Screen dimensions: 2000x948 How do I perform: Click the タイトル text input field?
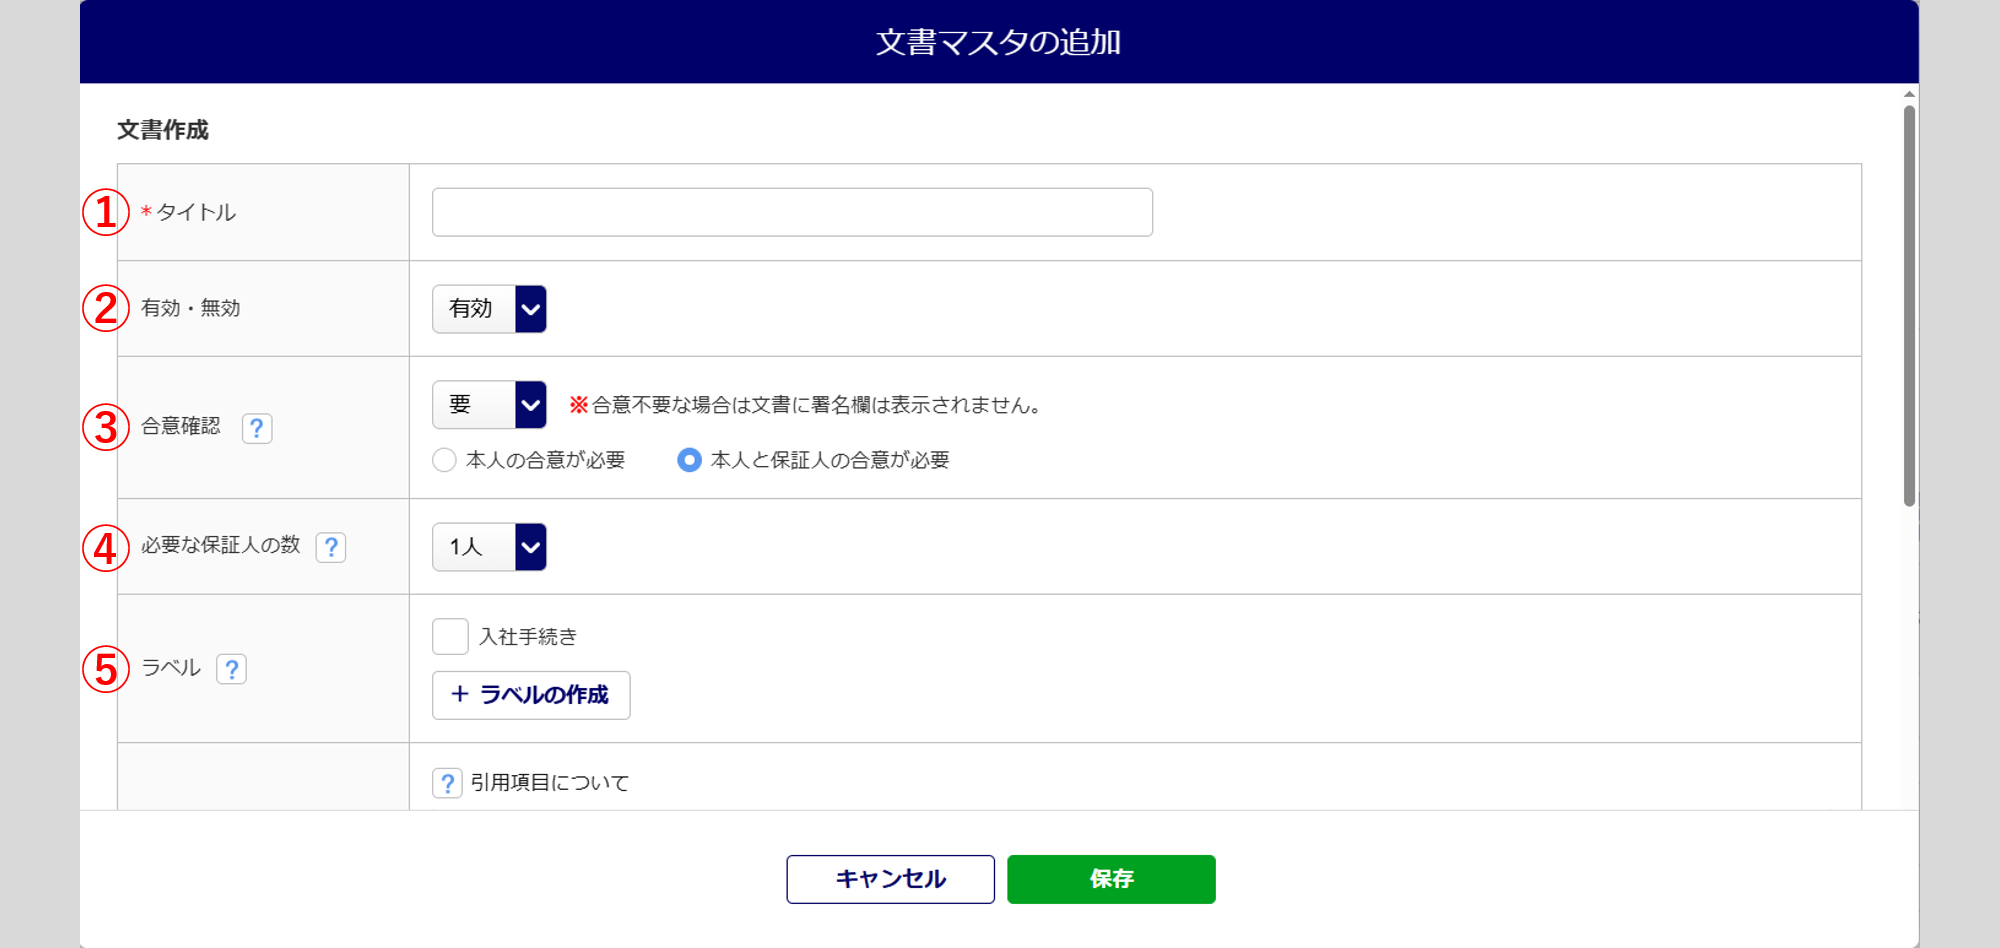pos(792,212)
